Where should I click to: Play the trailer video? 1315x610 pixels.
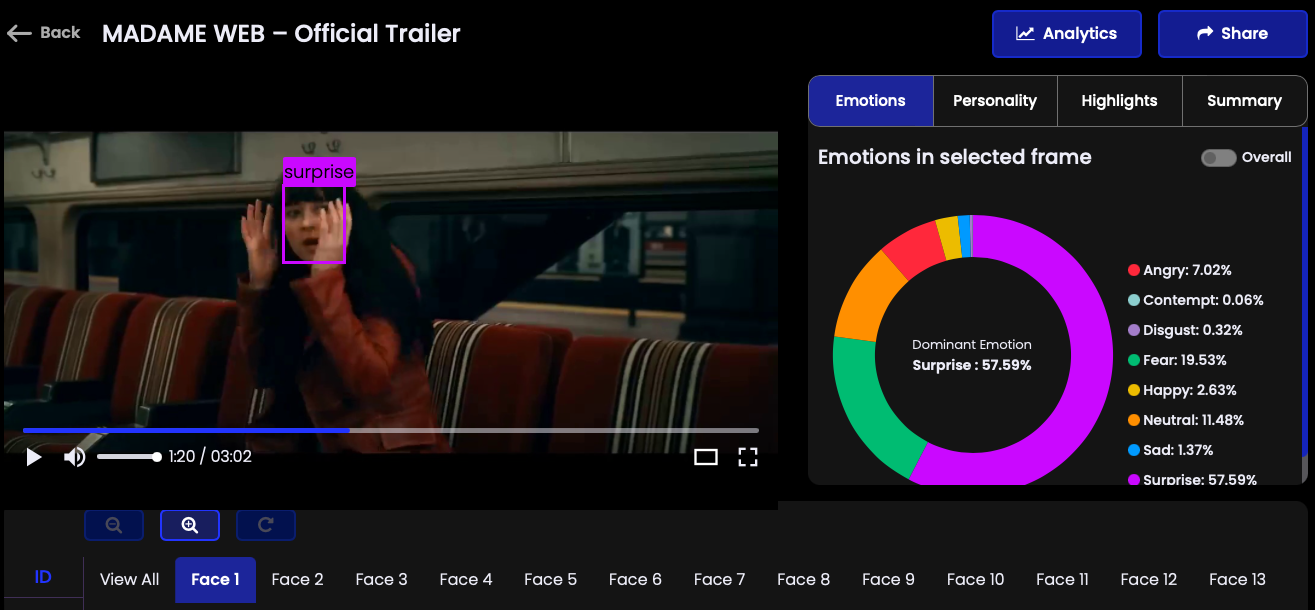[x=34, y=457]
